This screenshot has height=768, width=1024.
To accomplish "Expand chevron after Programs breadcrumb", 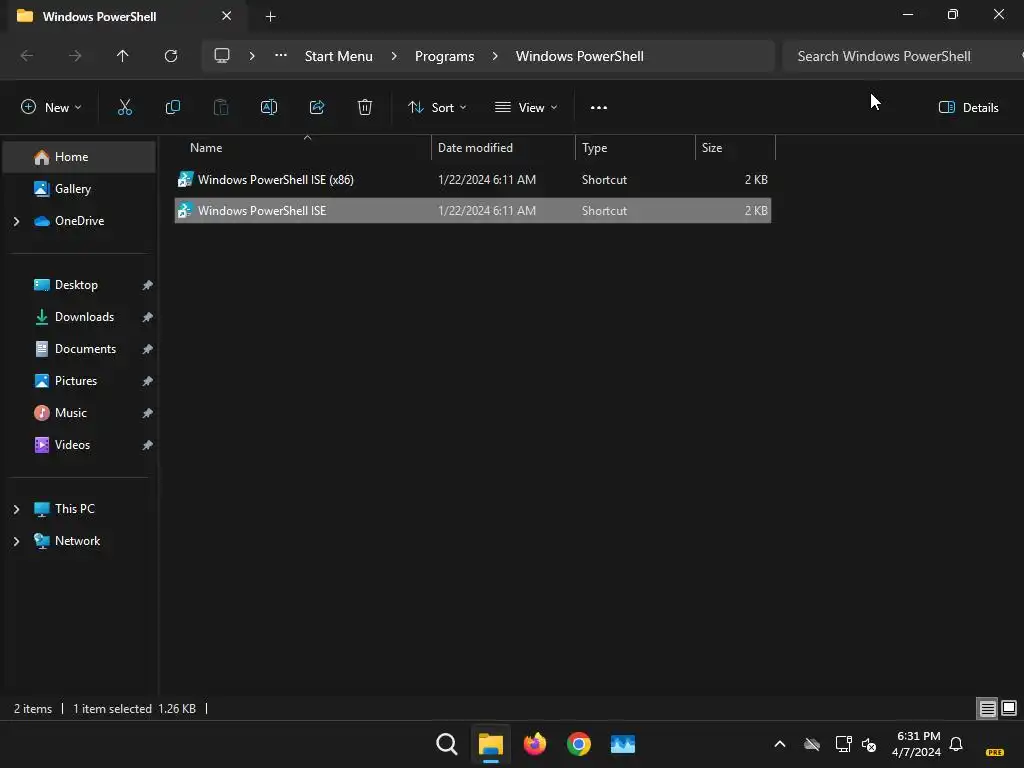I will coord(495,56).
